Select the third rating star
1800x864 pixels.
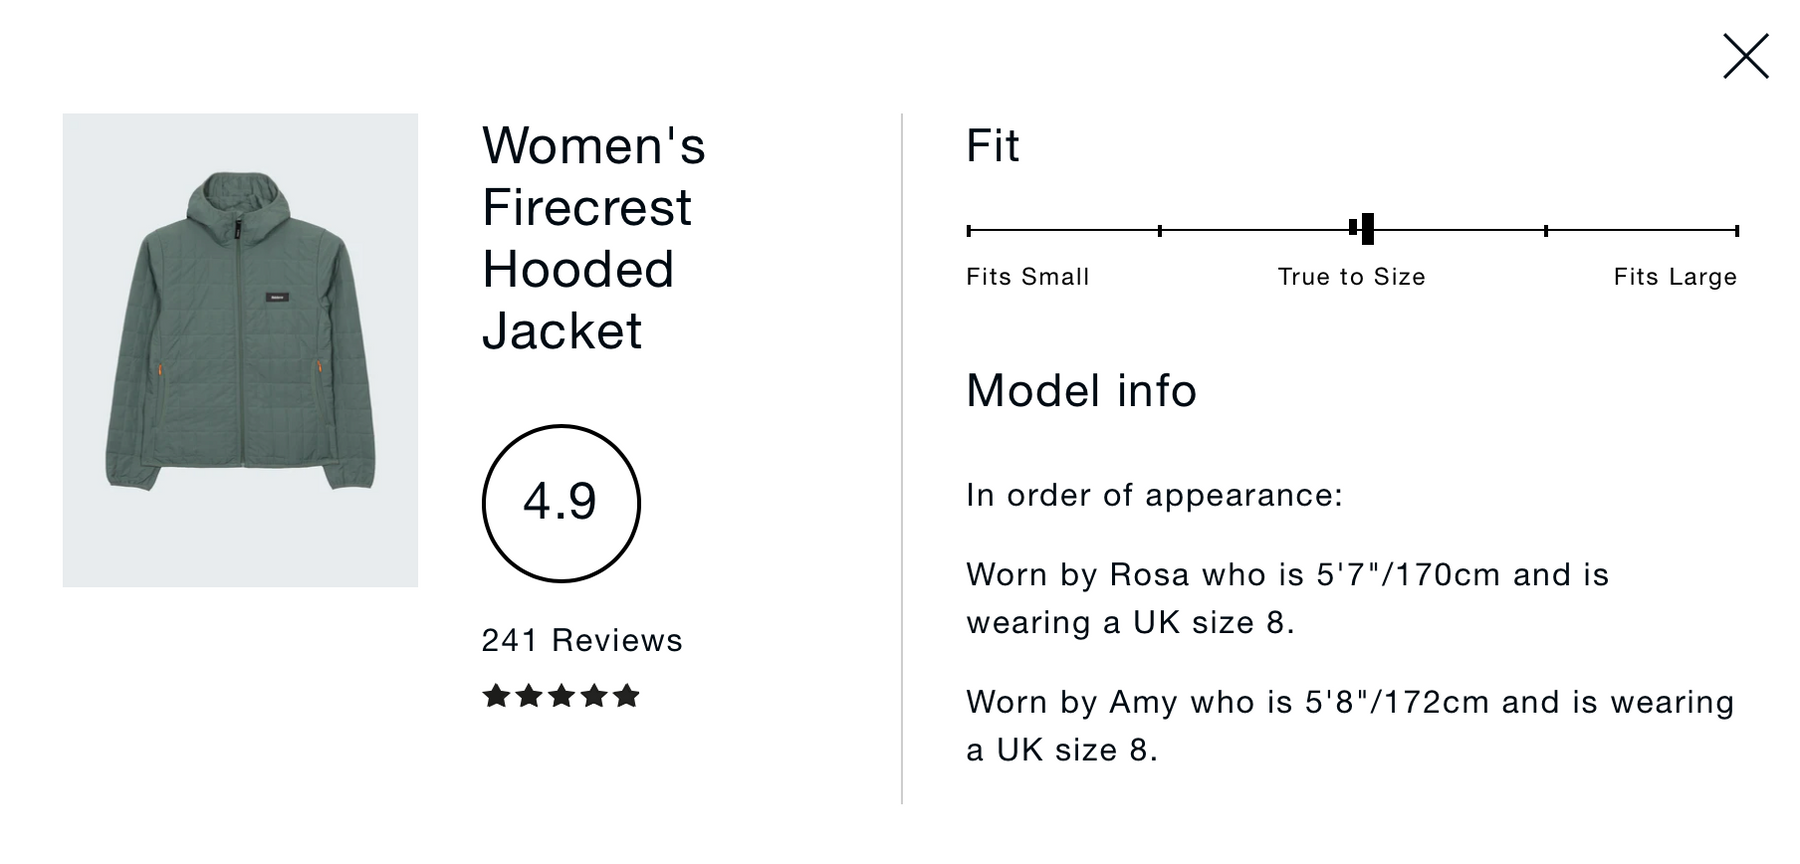click(561, 696)
